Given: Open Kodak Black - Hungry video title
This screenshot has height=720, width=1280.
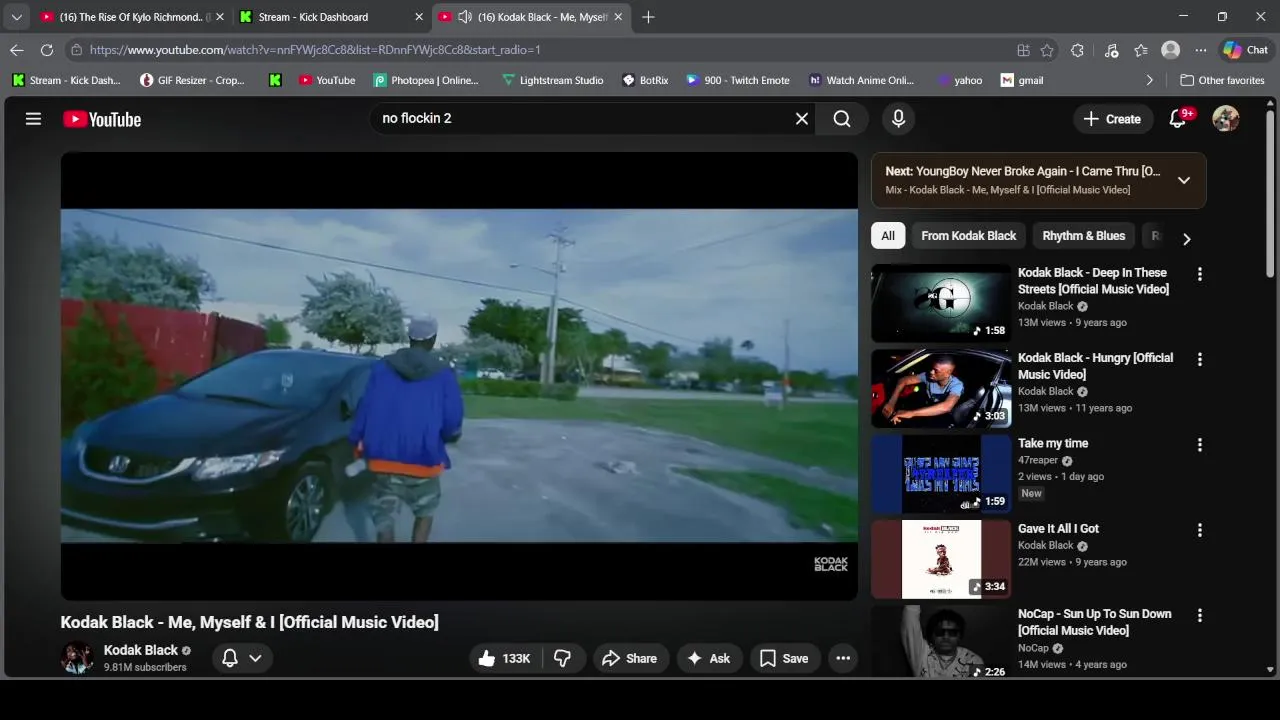Looking at the screenshot, I should click(x=1095, y=366).
